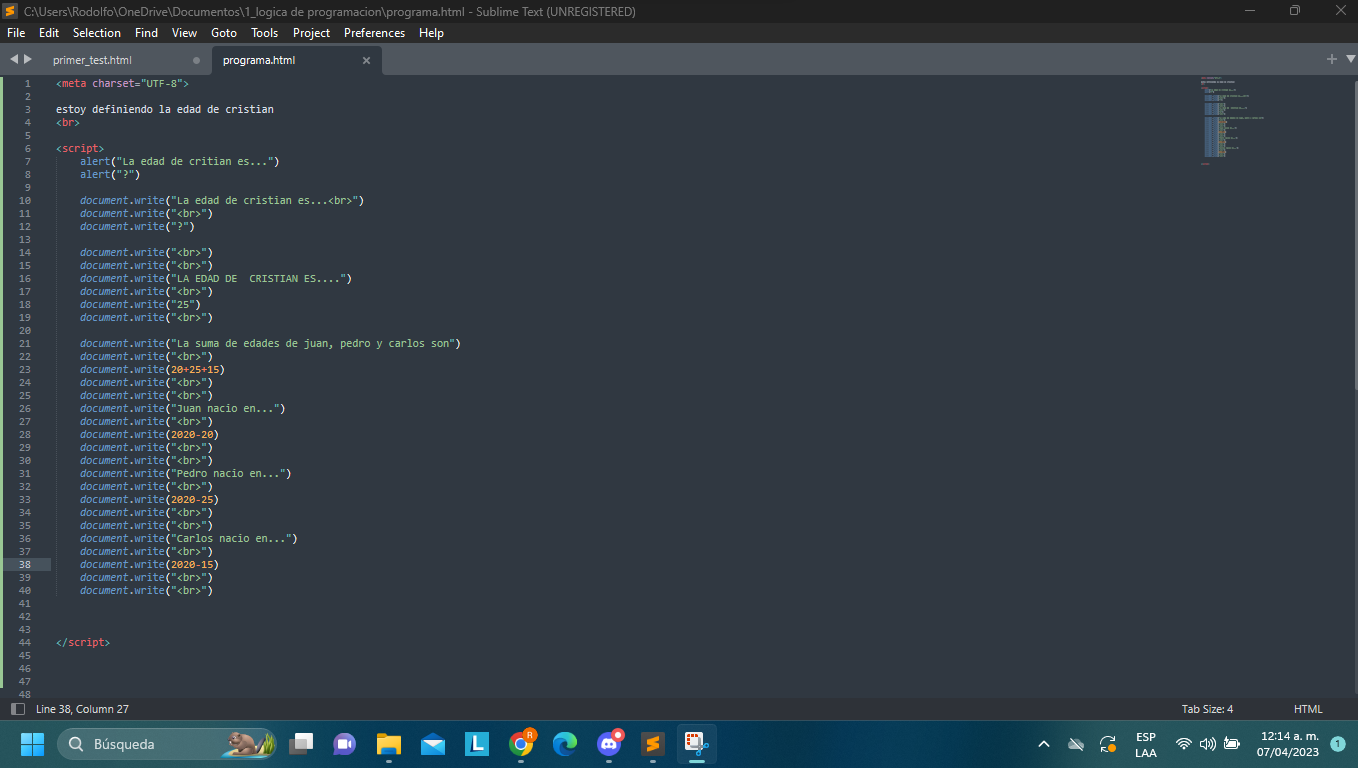Open Microsoft Edge from the taskbar
This screenshot has height=768, width=1358.
pyautogui.click(x=565, y=744)
